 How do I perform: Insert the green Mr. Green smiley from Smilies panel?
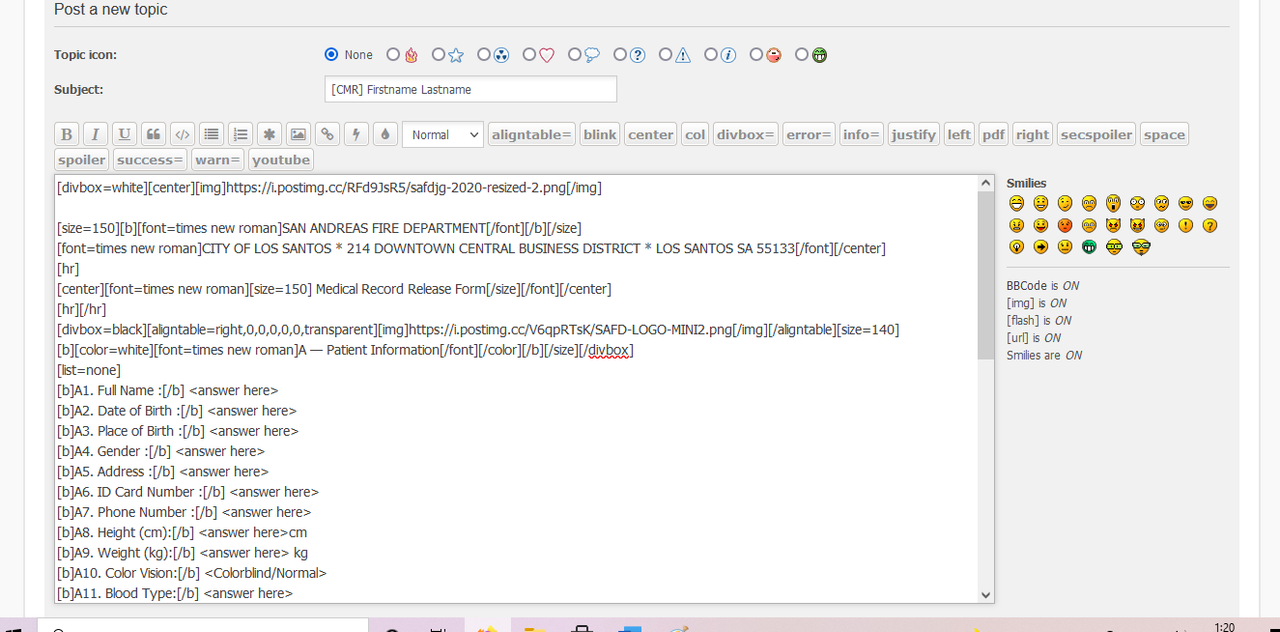click(x=1089, y=247)
